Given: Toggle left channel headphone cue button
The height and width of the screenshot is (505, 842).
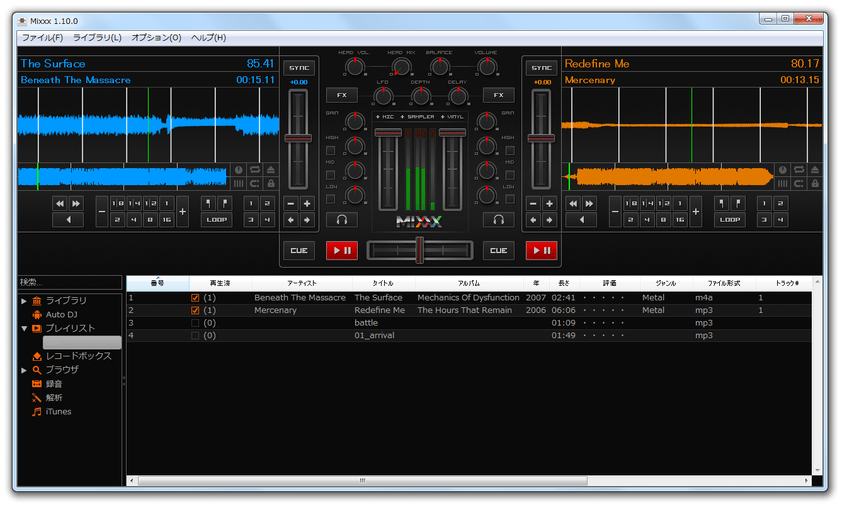Looking at the screenshot, I should (x=342, y=220).
